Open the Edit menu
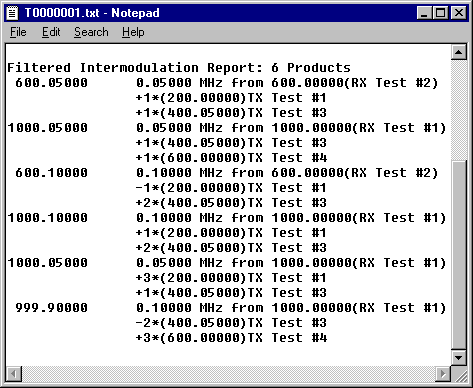The height and width of the screenshot is (388, 473). (51, 32)
